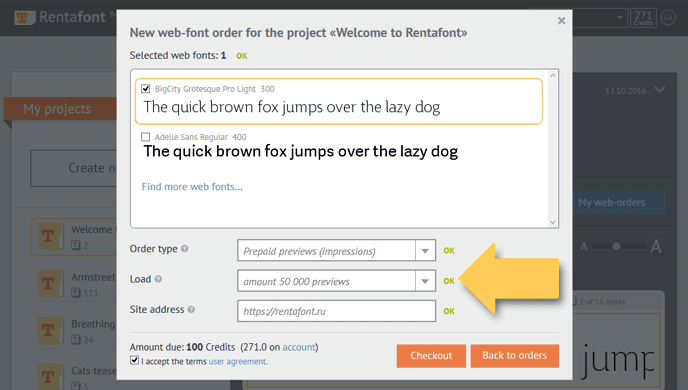Click the Load help question icon
Viewport: 688px width, 390px height.
click(x=158, y=279)
